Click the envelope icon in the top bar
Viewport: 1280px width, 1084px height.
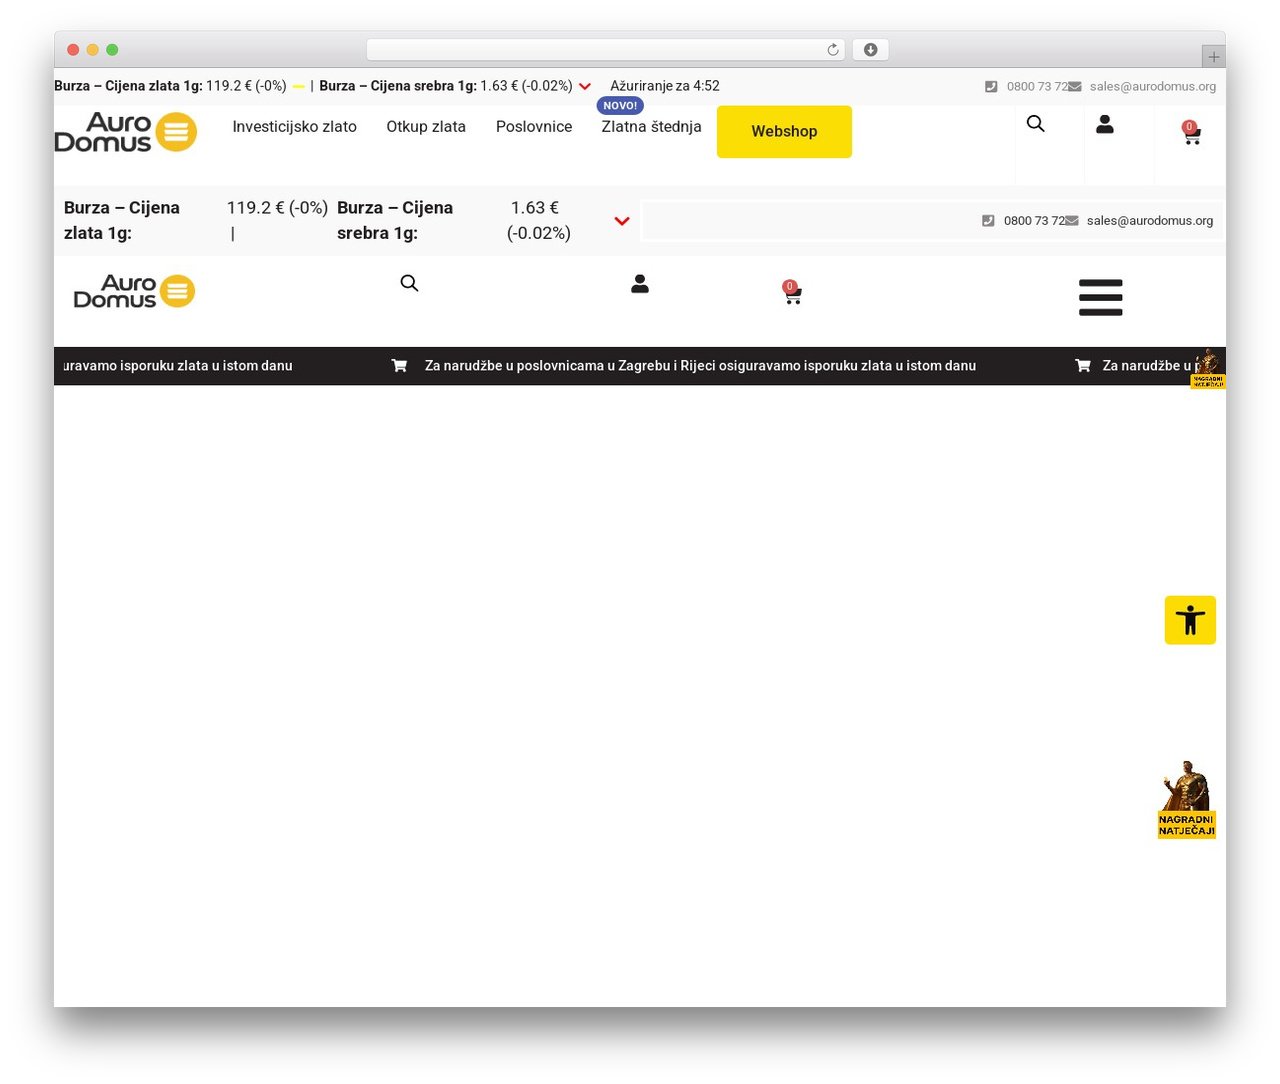[x=1075, y=87]
